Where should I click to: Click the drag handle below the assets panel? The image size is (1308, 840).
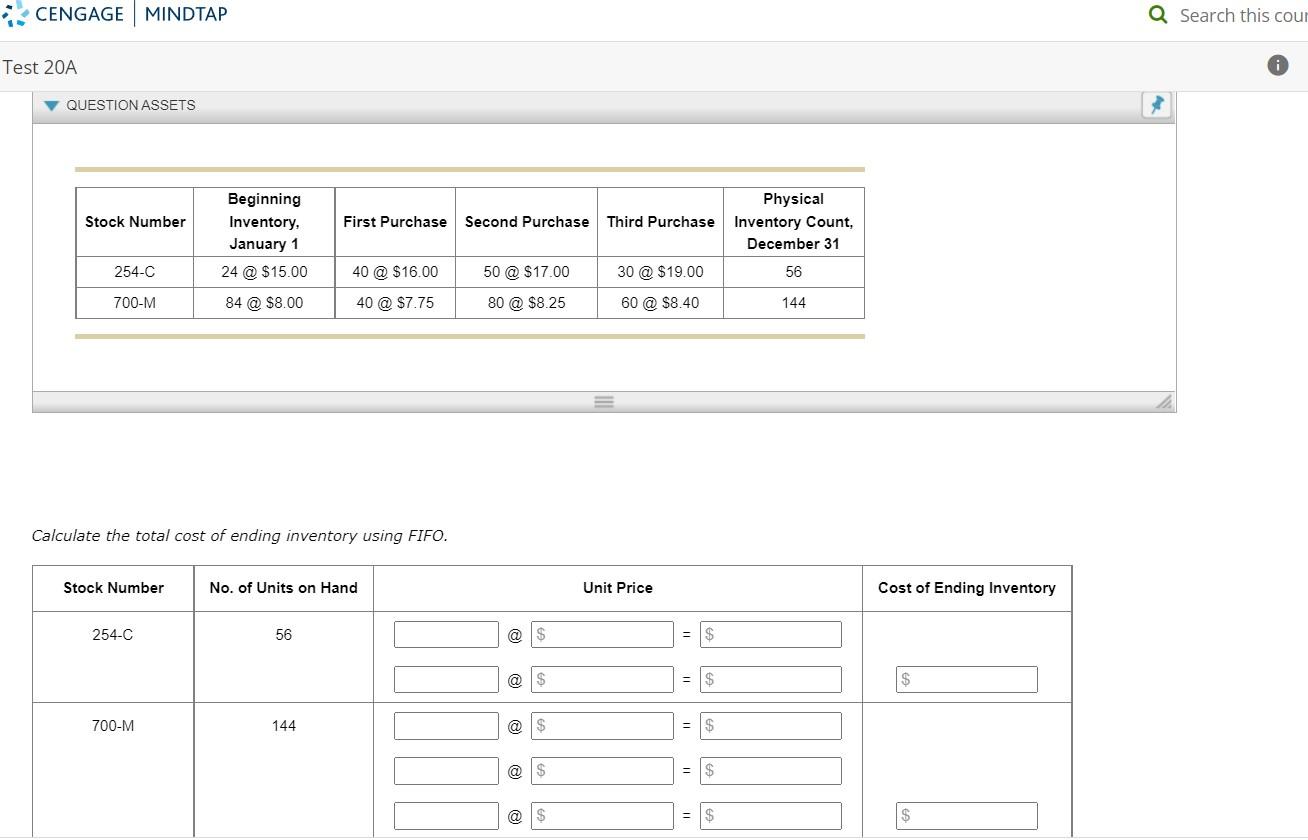[x=603, y=401]
